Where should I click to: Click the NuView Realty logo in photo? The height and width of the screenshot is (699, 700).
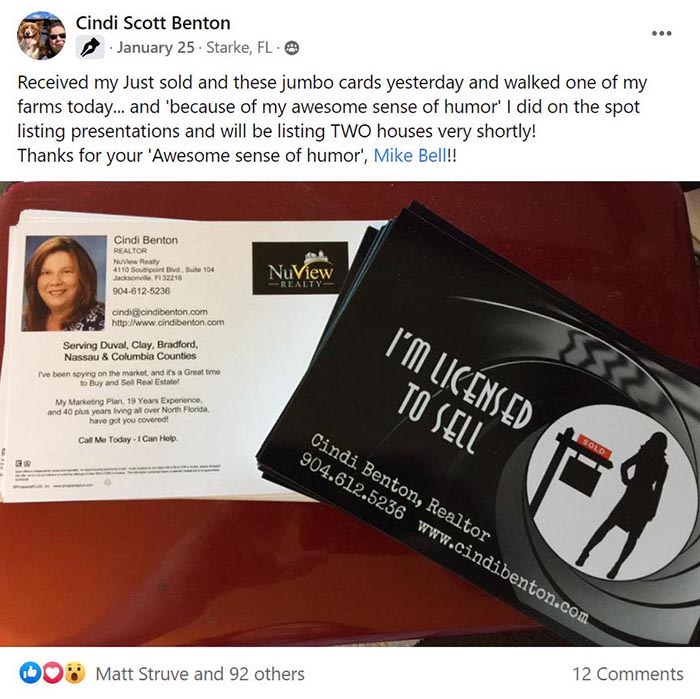coord(300,268)
